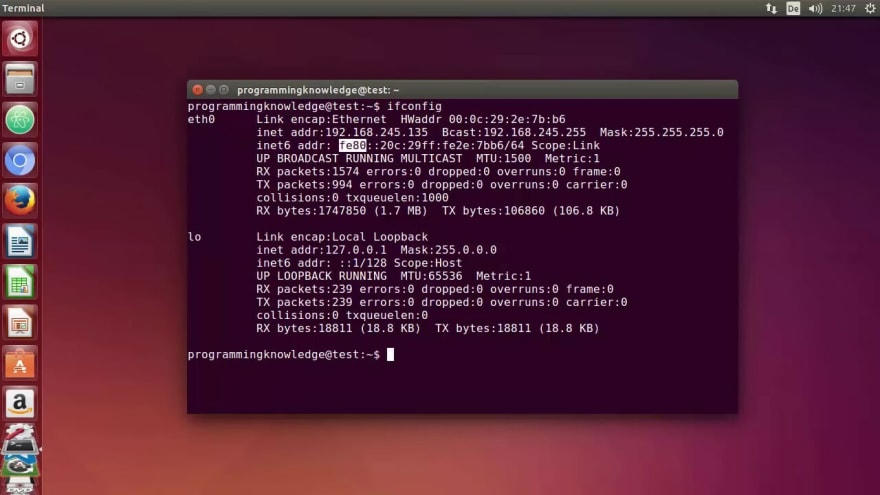880x495 pixels.
Task: Maximize the terminal window
Action: (224, 90)
